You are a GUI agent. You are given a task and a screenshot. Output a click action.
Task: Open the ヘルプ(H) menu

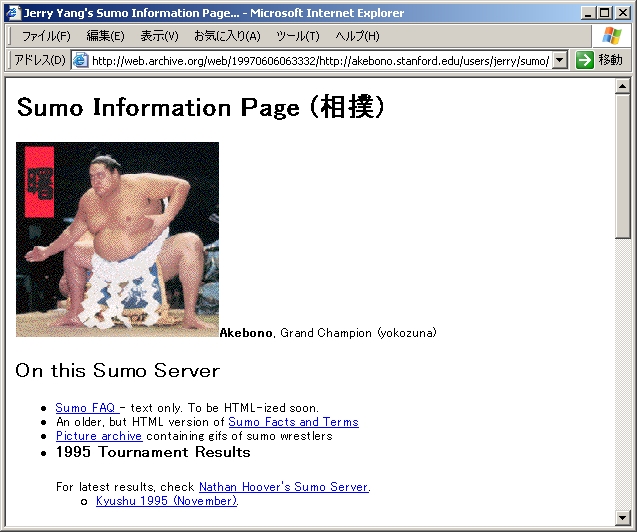[x=357, y=36]
